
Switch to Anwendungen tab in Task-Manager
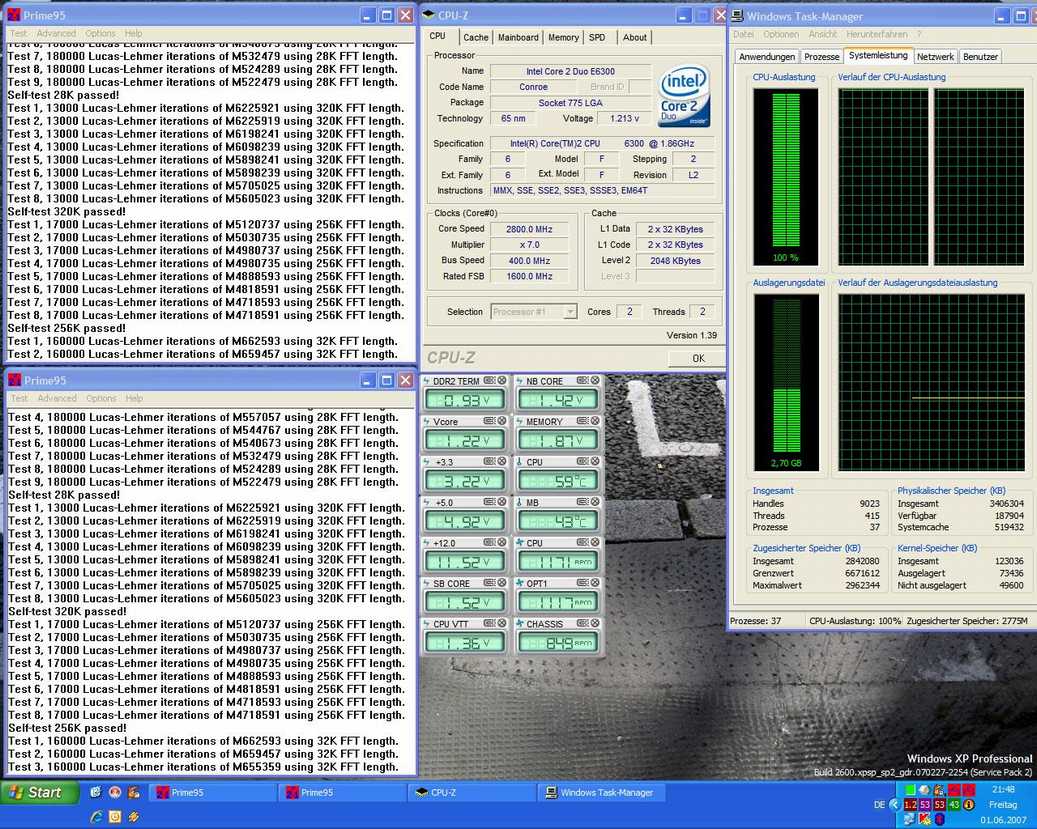point(767,57)
